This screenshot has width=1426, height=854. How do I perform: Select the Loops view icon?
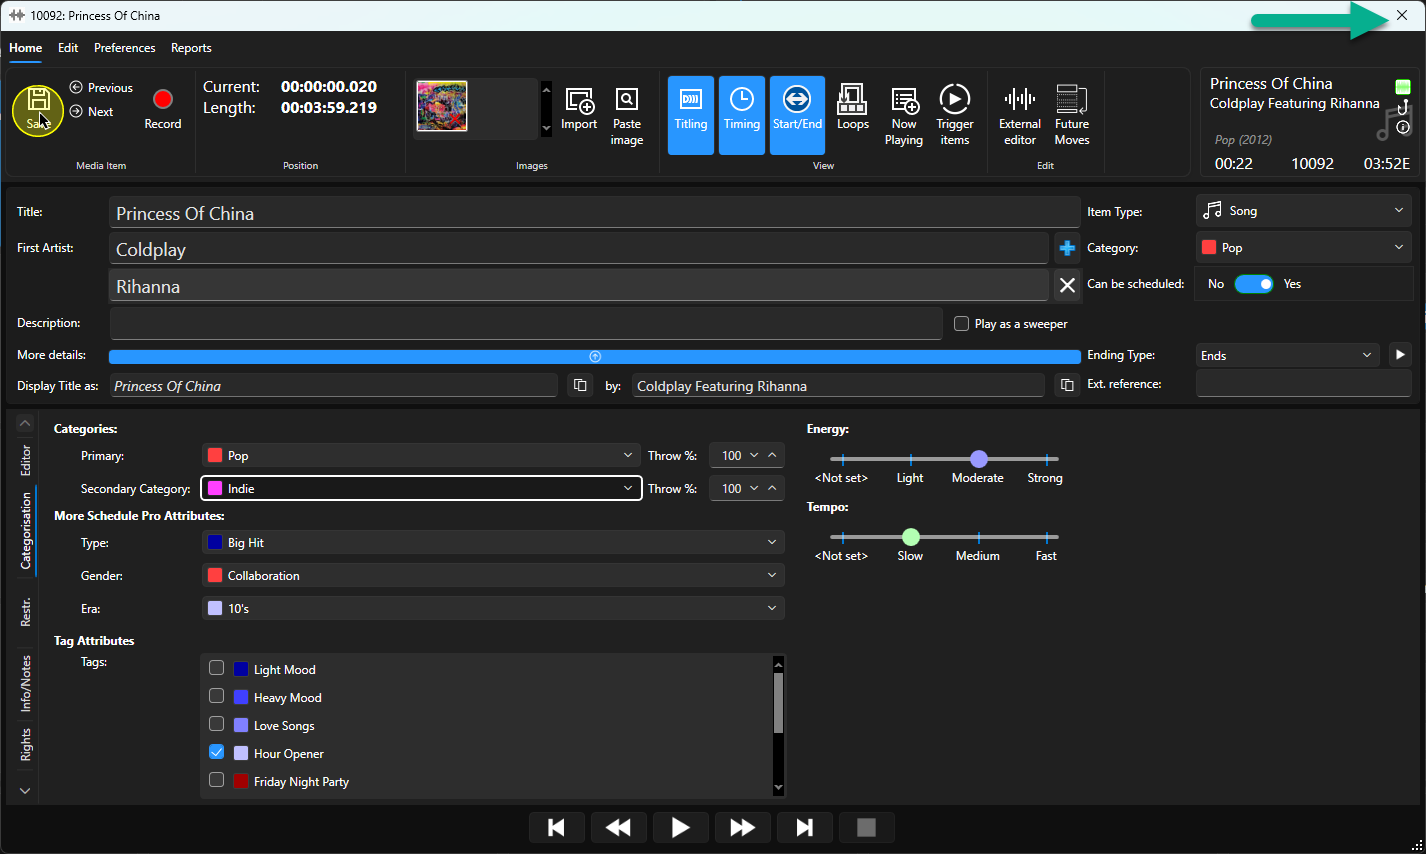click(853, 108)
